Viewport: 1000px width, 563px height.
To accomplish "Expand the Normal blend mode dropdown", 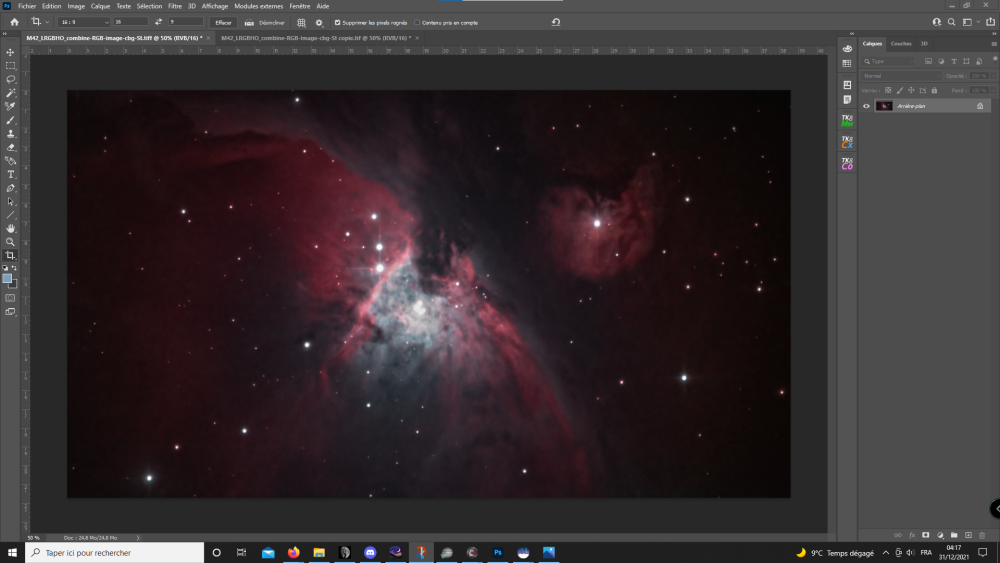I will [901, 76].
